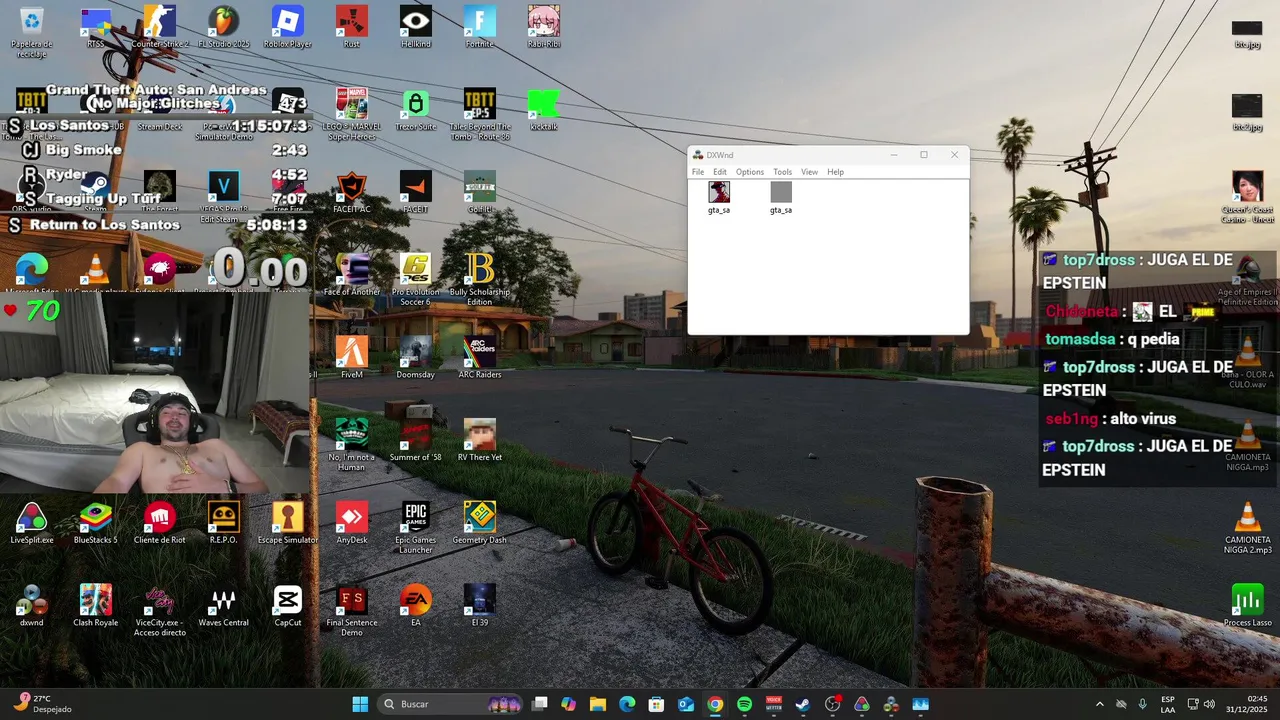The image size is (1280, 720).
Task: Select the Epic Games Launcher shortcut
Action: (x=416, y=529)
